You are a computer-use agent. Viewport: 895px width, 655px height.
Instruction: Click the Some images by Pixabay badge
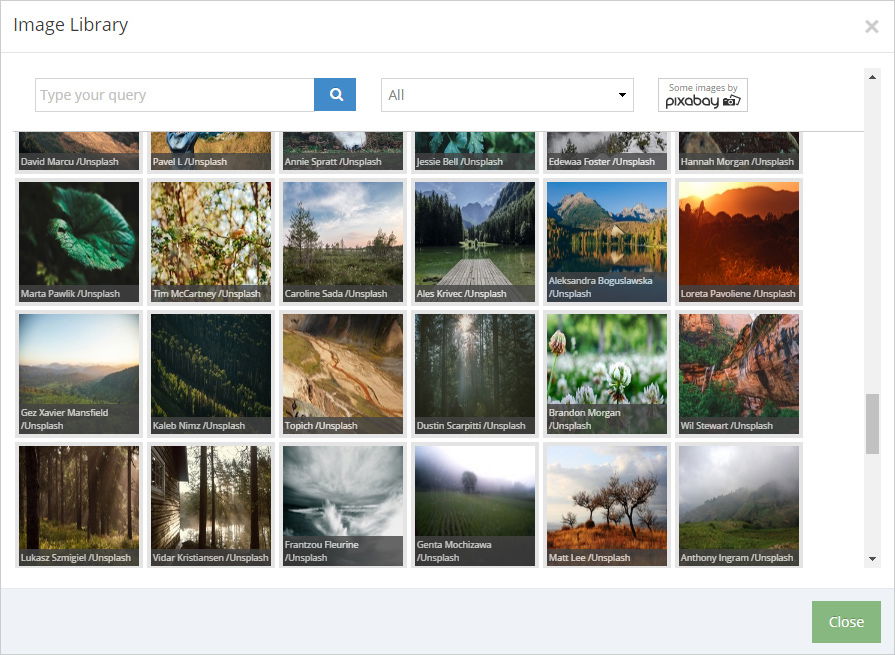(703, 95)
